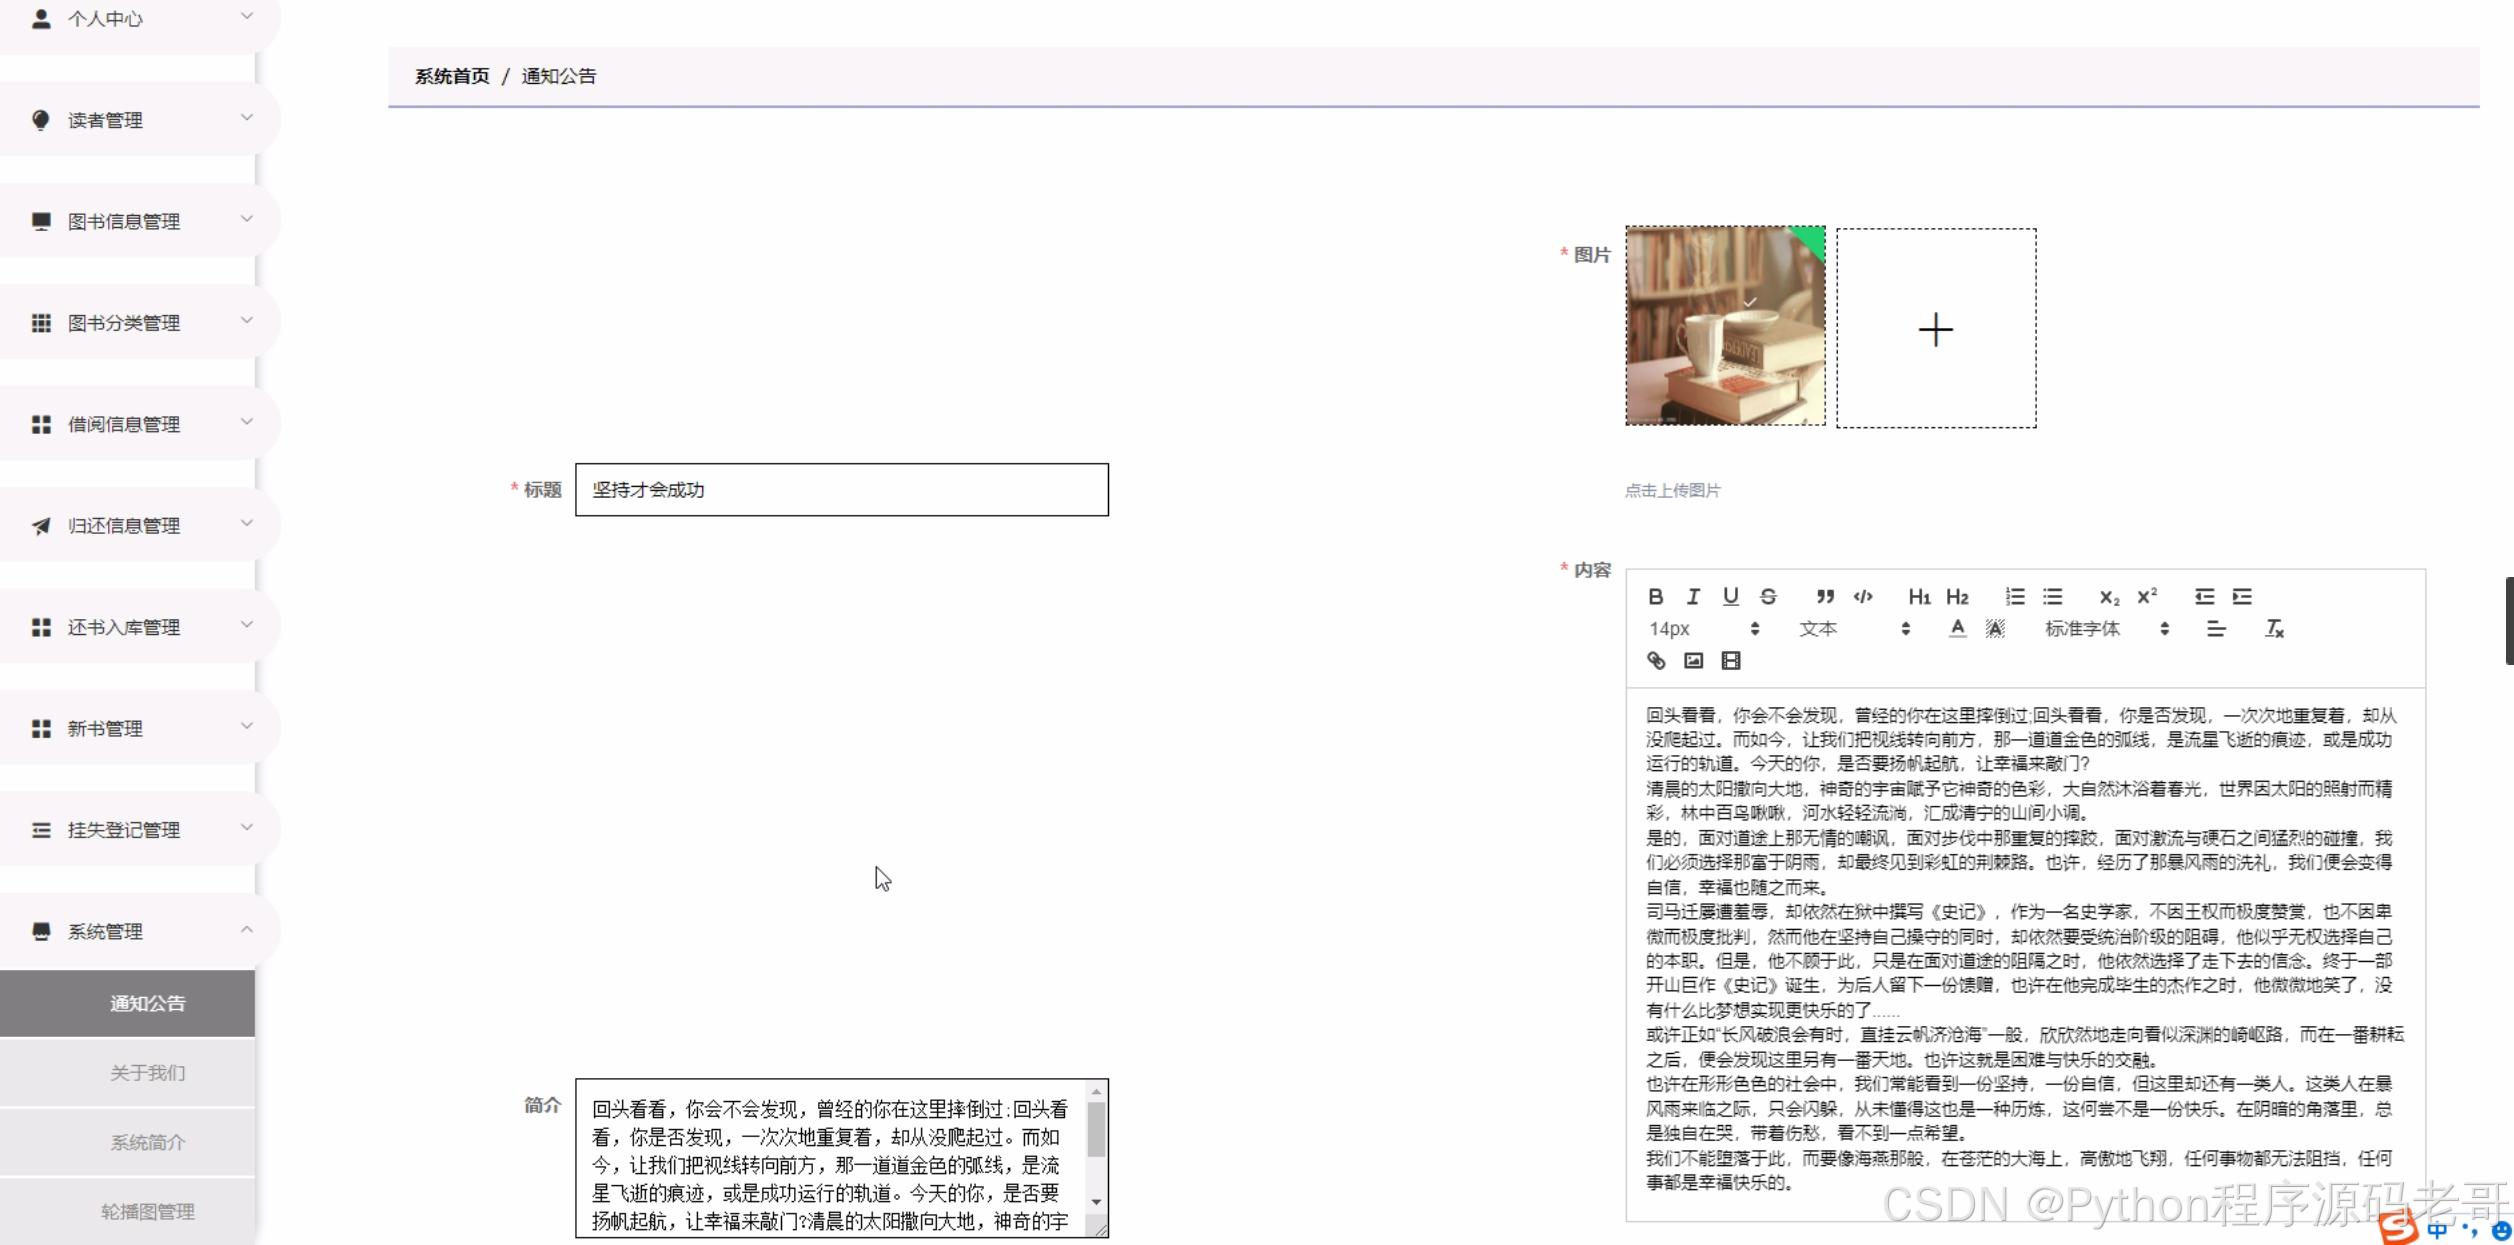Open 关于我们 in the sidebar submenu
Image resolution: width=2514 pixels, height=1245 pixels.
coord(147,1072)
